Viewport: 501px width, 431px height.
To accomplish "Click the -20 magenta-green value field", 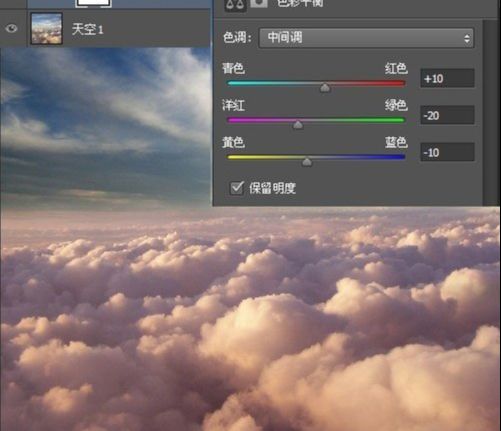I will tap(447, 115).
